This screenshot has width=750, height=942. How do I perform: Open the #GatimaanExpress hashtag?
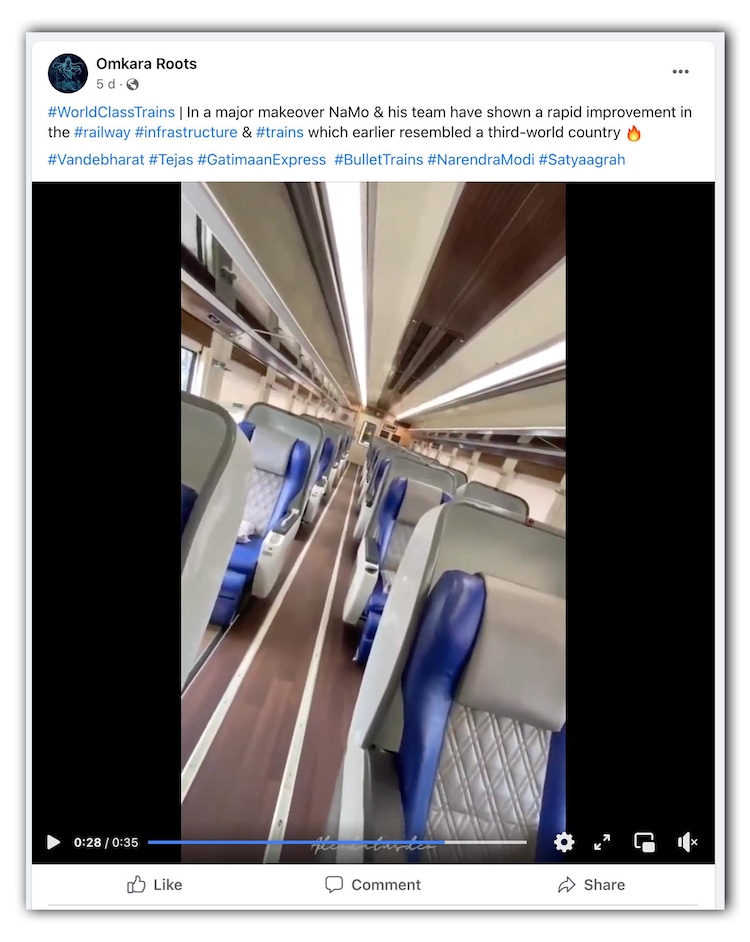261,160
